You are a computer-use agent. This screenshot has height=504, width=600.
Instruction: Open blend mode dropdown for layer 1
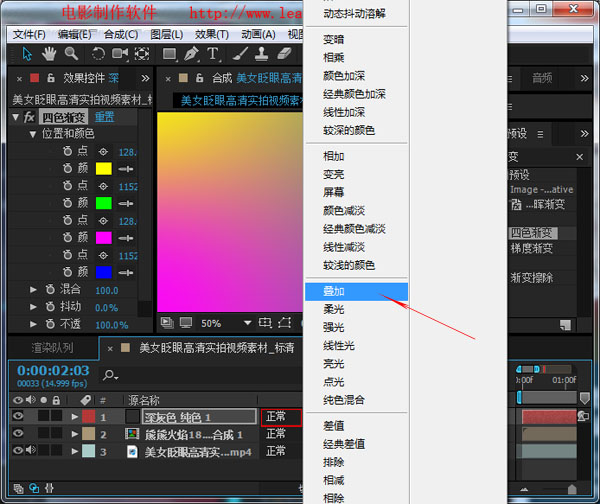point(281,417)
